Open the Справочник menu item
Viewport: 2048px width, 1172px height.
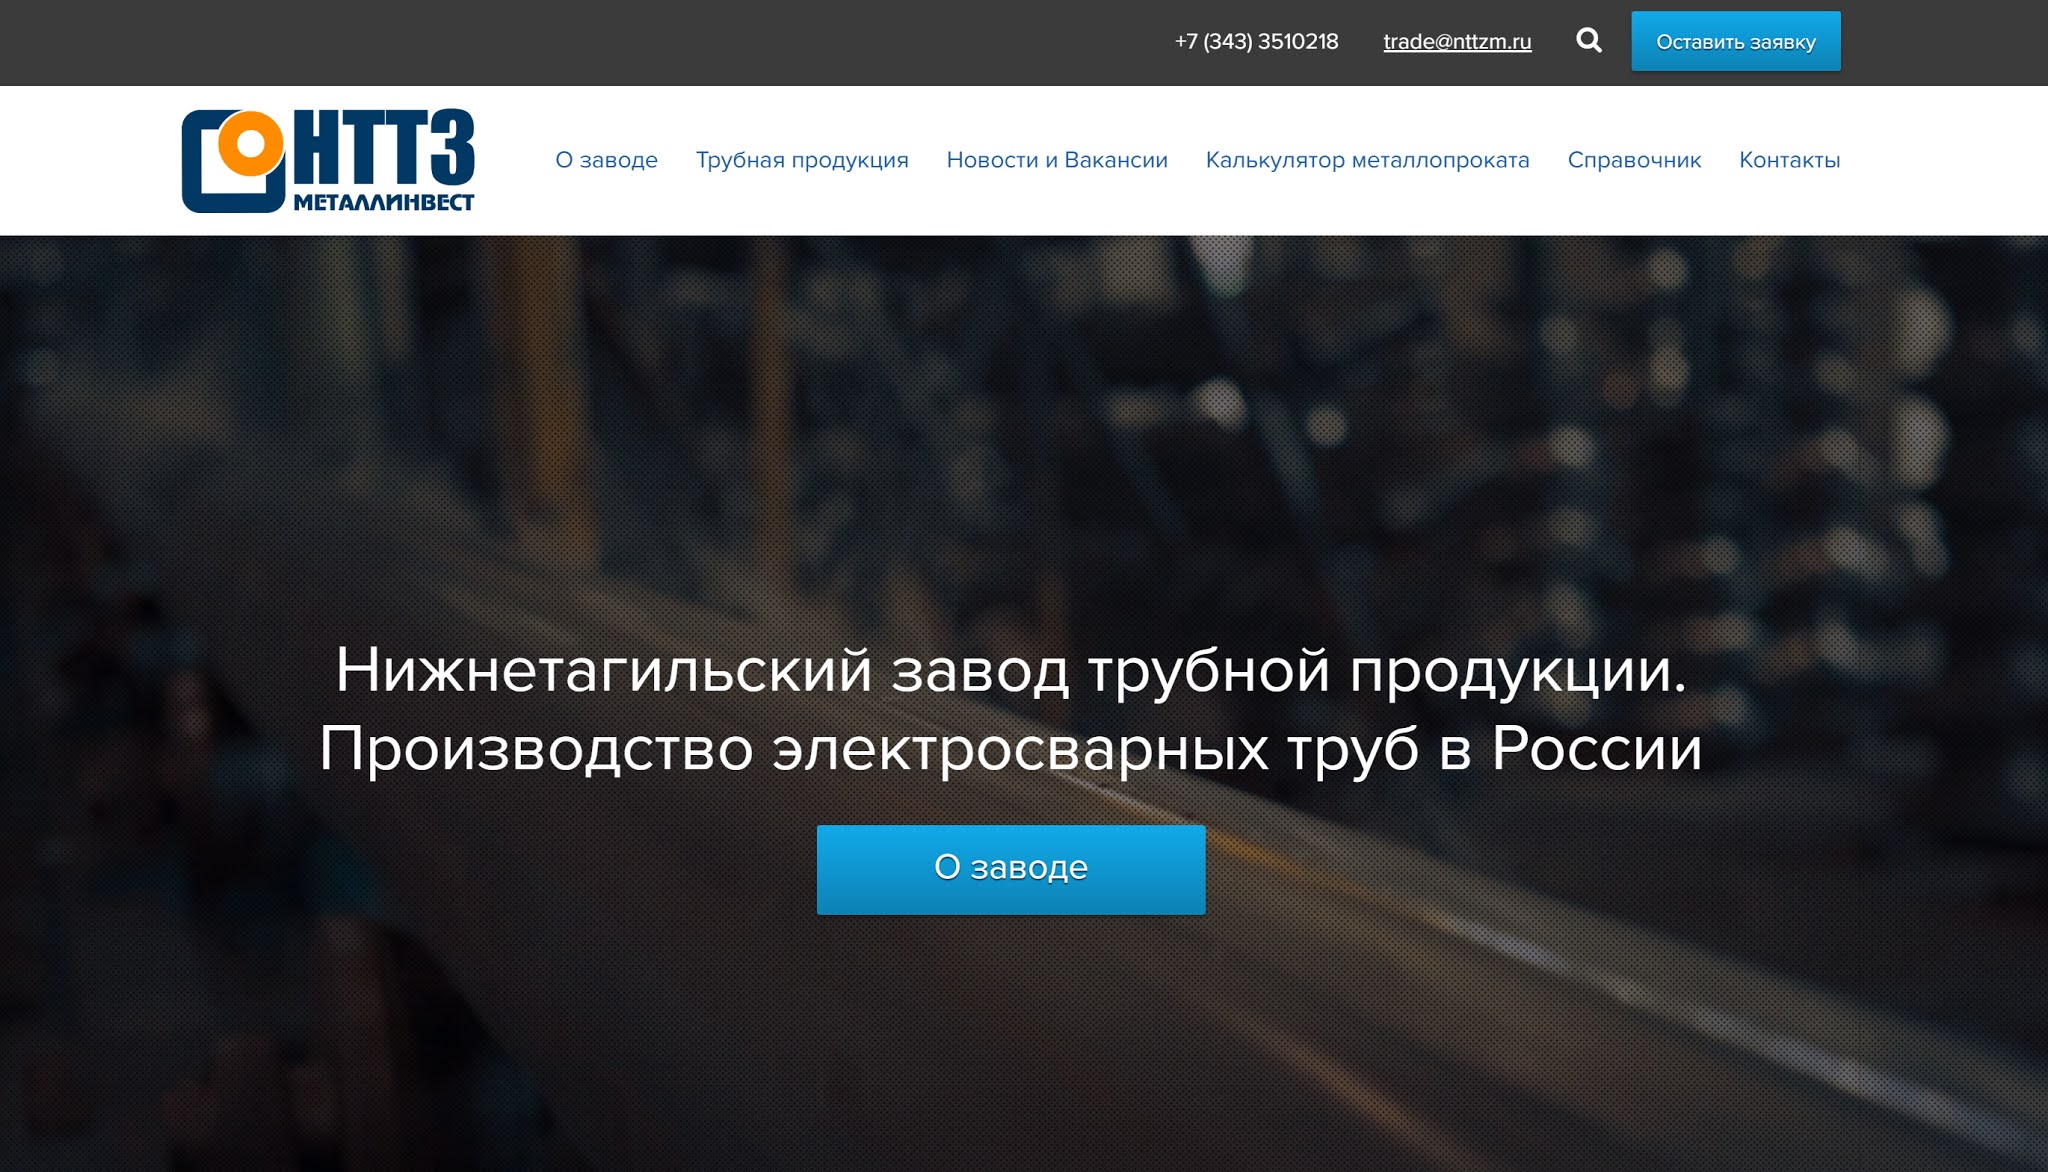pos(1634,160)
